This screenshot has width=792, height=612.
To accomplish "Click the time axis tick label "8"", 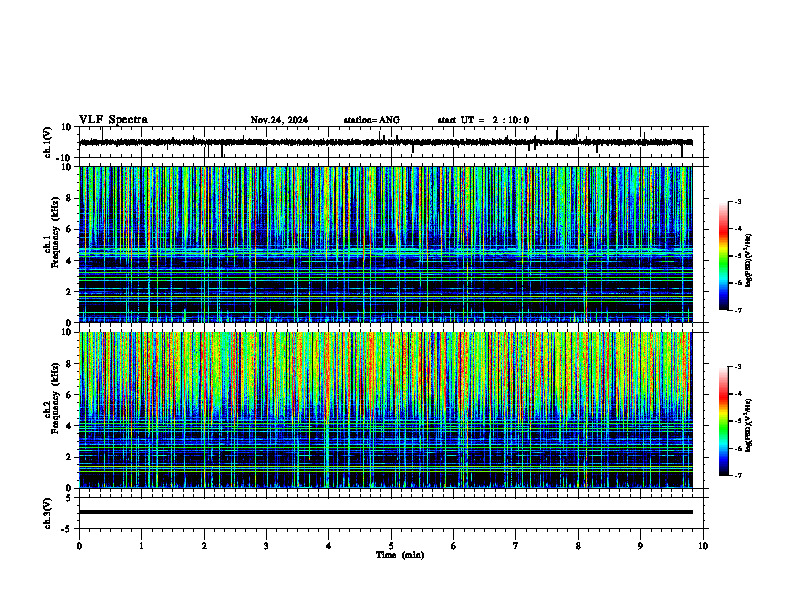I will 578,546.
